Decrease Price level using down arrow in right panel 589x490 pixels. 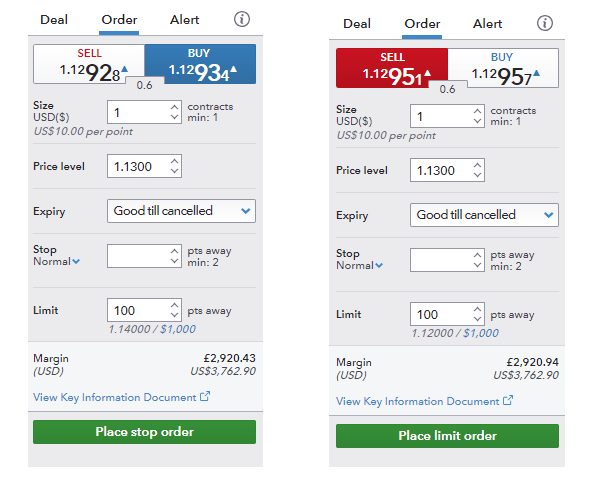477,175
